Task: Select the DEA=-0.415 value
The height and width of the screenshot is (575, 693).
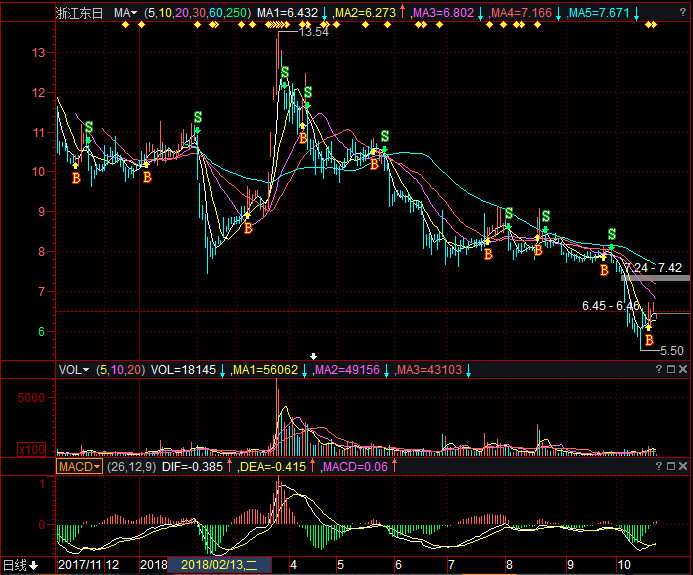Action: [273, 467]
